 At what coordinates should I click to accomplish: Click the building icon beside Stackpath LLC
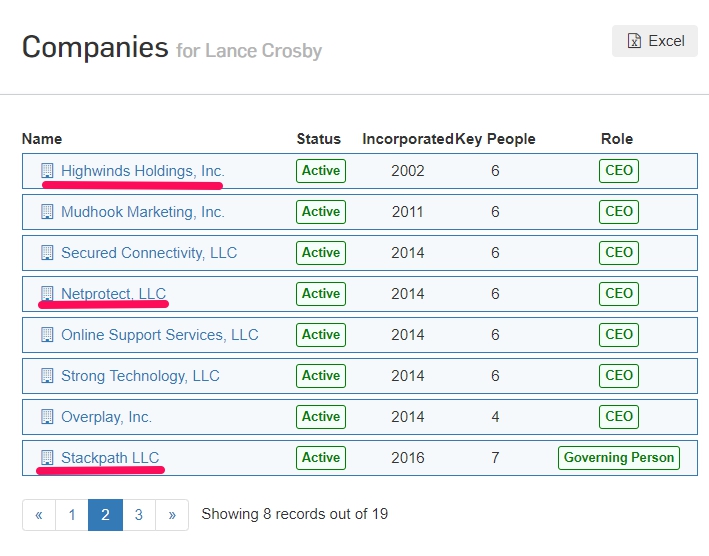[47, 458]
